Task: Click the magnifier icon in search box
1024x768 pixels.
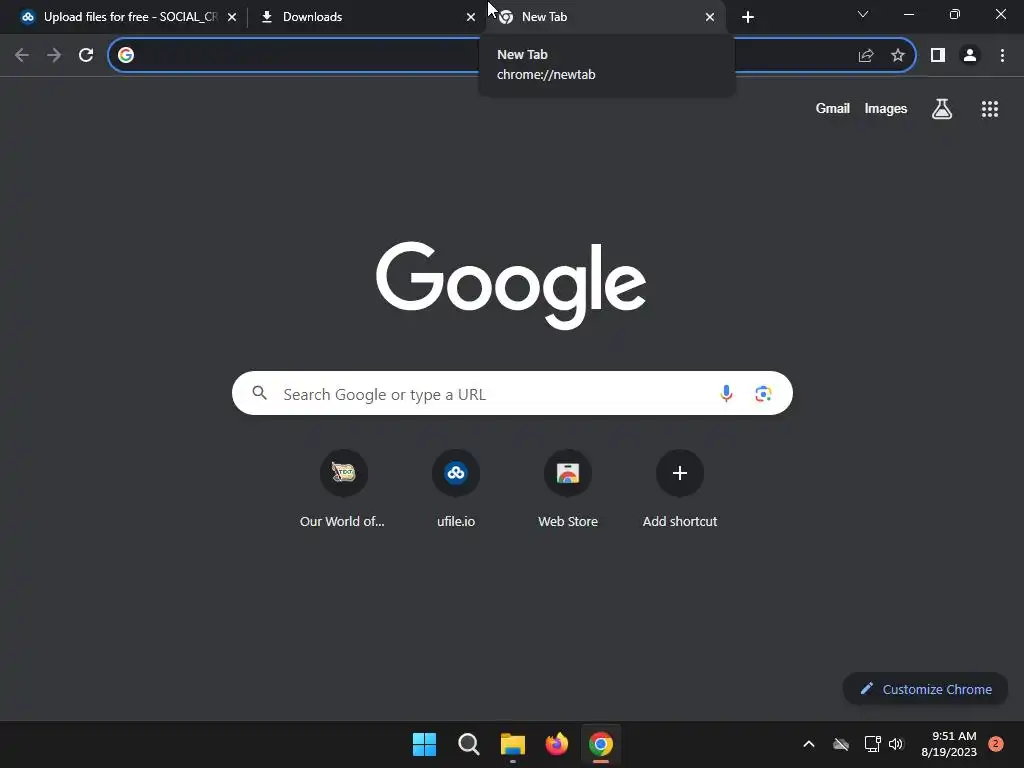Action: tap(260, 393)
